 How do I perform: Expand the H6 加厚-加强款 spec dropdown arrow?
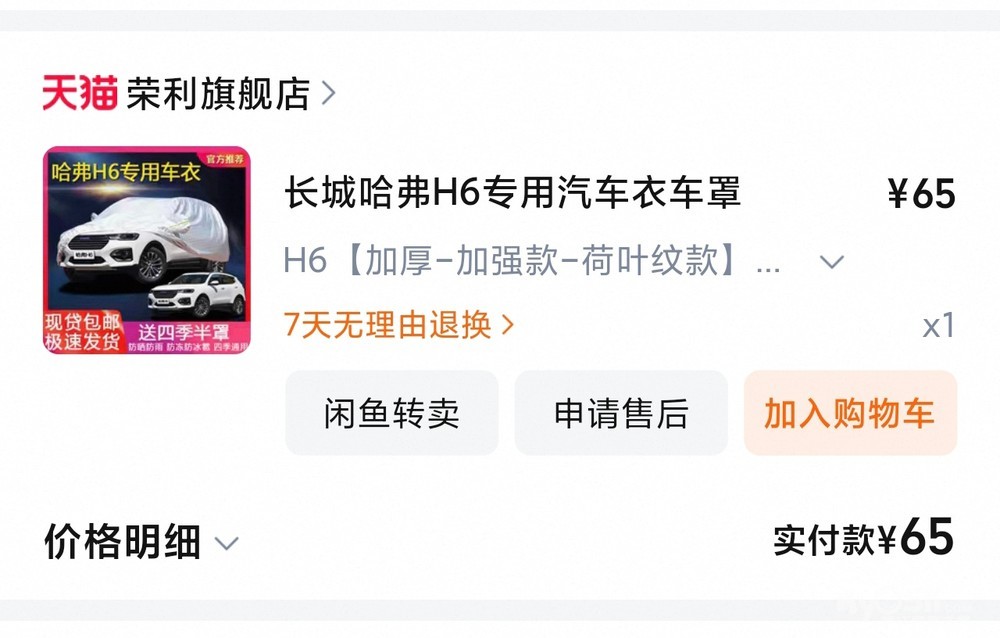[832, 262]
